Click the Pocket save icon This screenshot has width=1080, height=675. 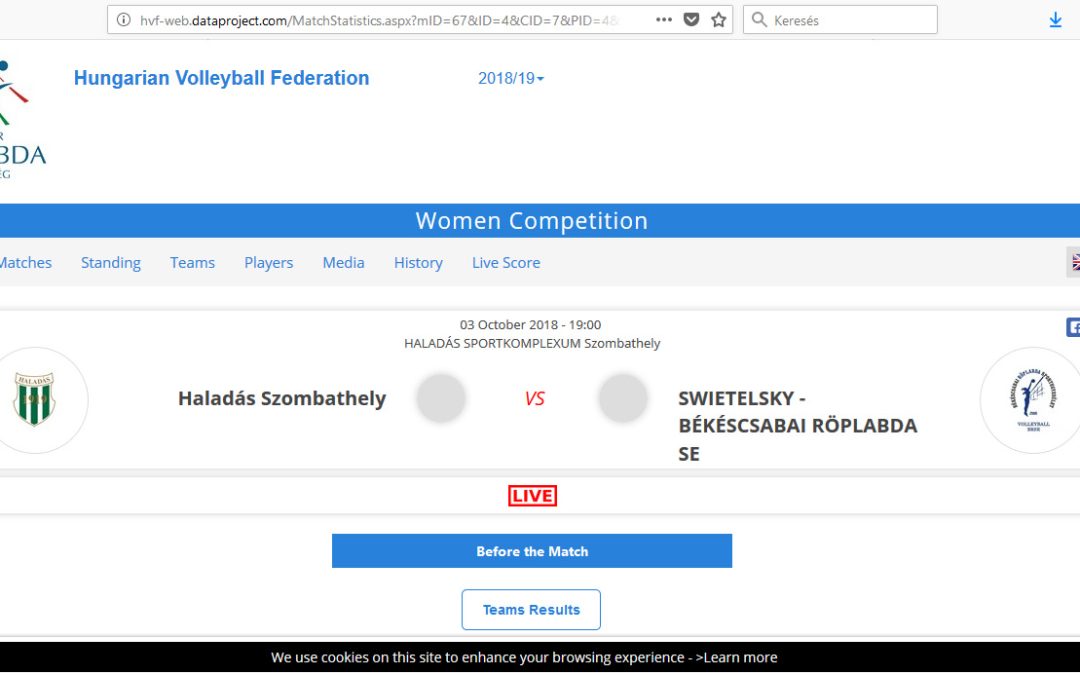pyautogui.click(x=691, y=20)
